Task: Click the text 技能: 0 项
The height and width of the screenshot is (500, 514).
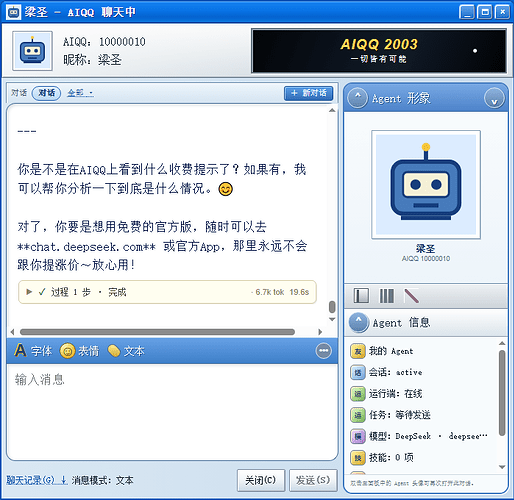Action: click(391, 458)
